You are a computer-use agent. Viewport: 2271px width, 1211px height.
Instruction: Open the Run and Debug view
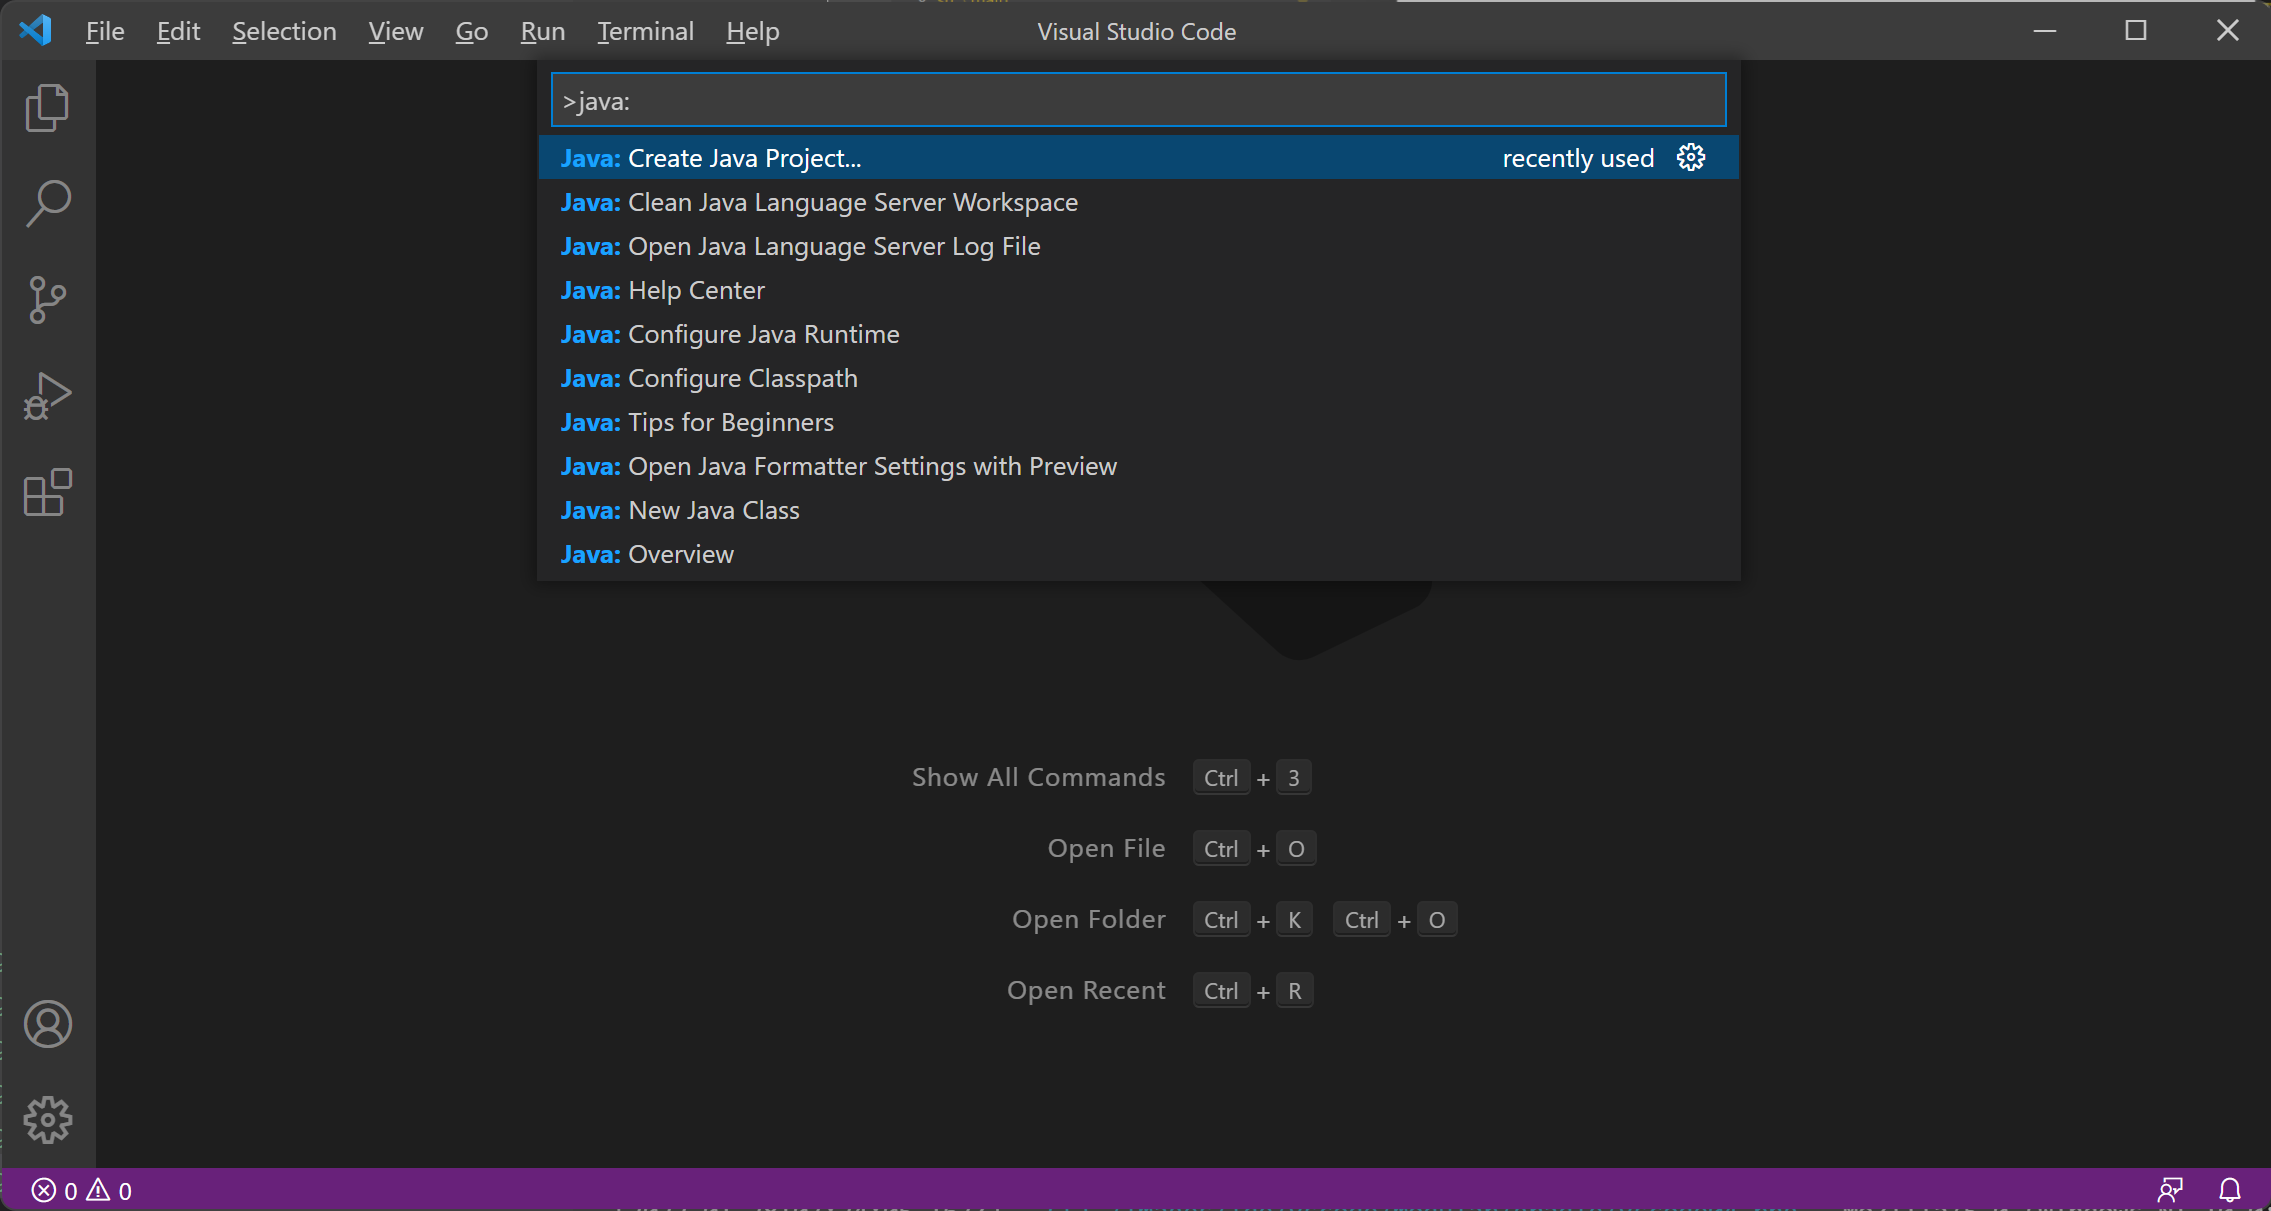[47, 396]
